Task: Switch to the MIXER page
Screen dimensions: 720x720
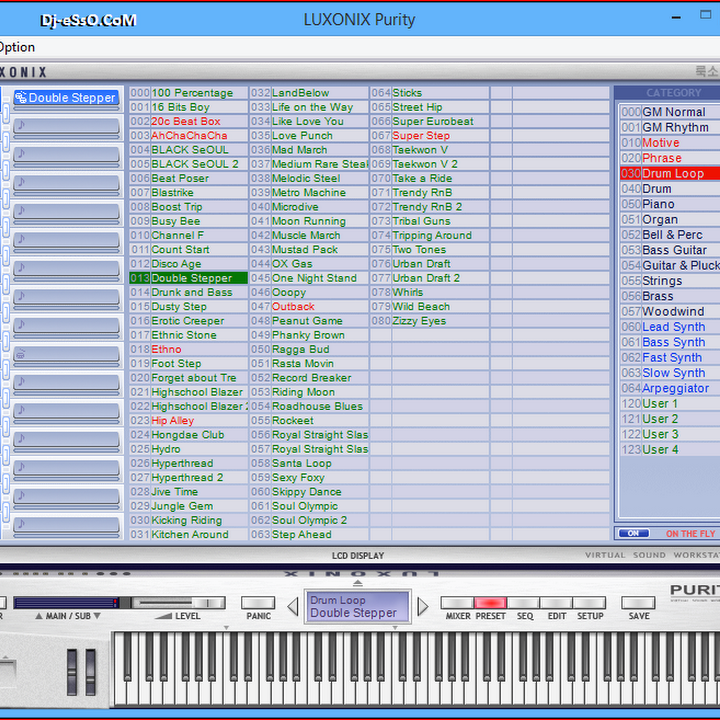Action: [457, 602]
